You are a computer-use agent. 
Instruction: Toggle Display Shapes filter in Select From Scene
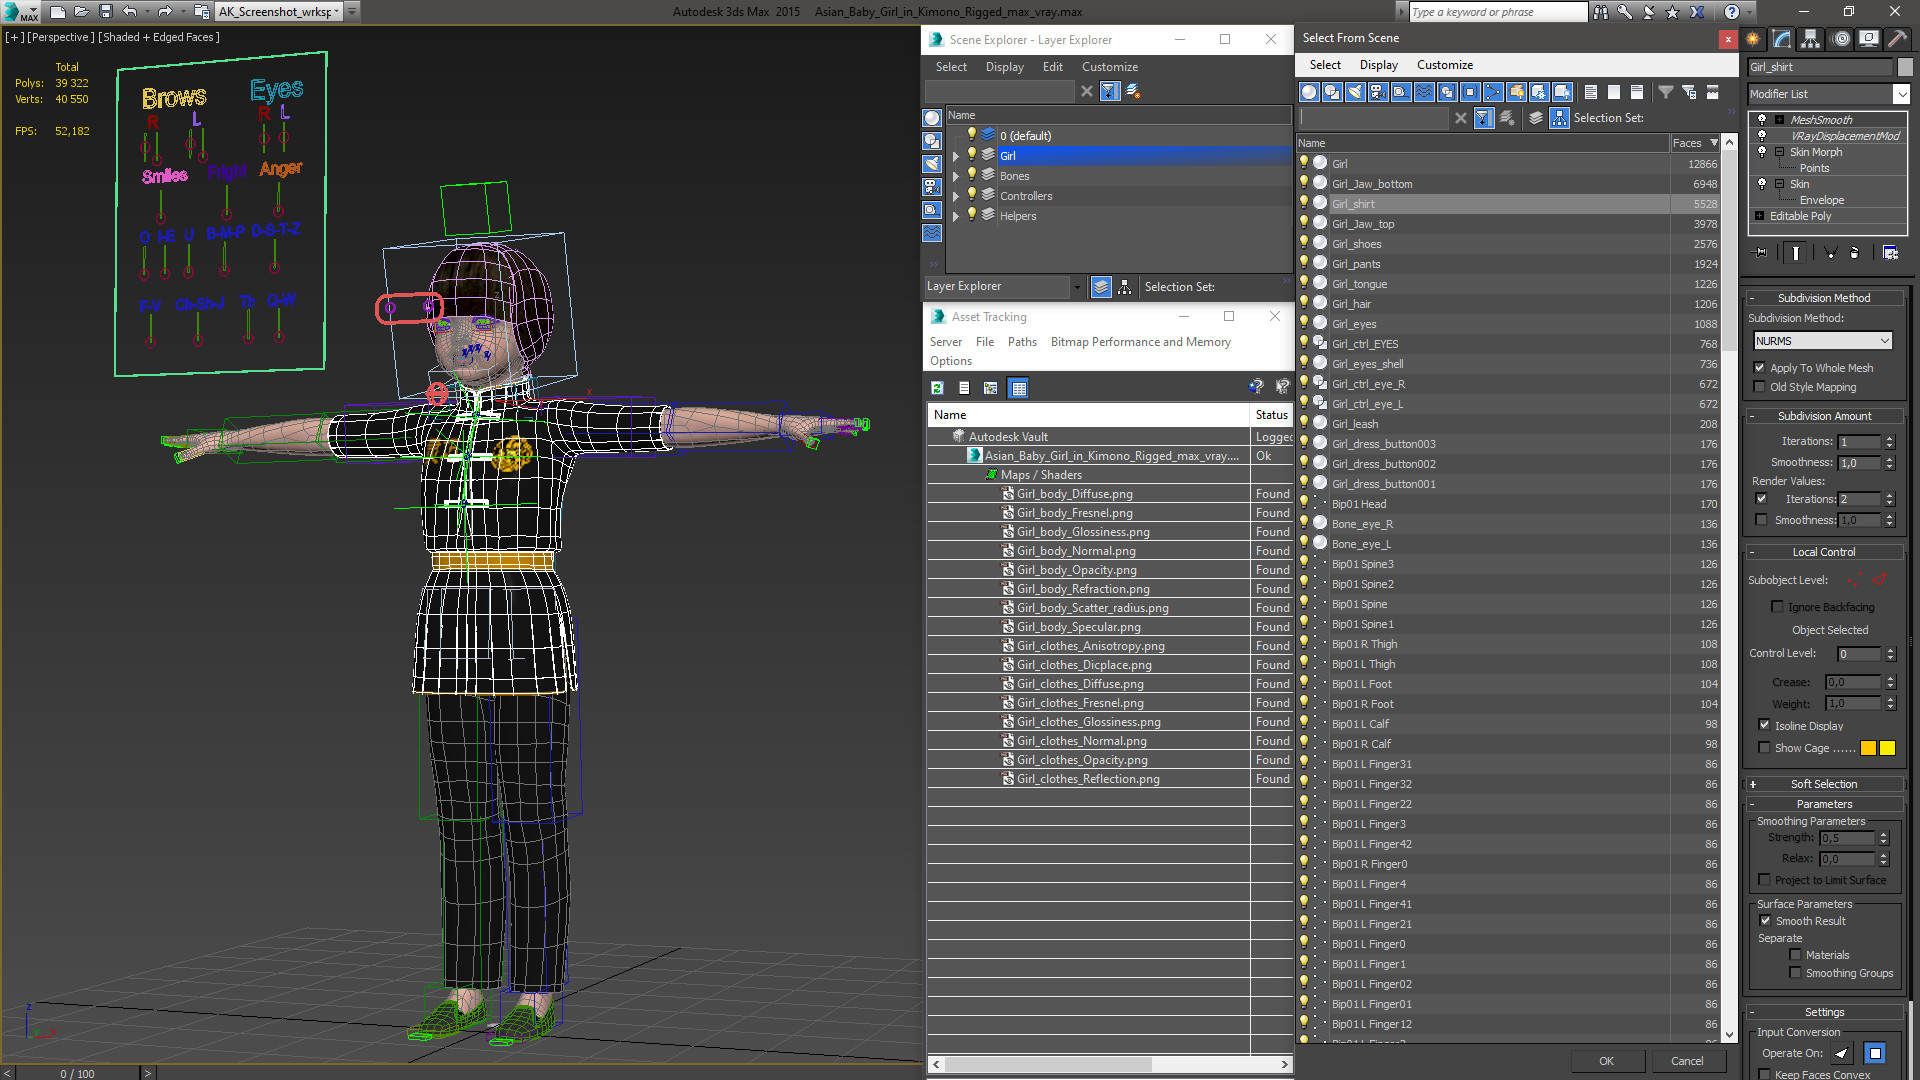(x=1332, y=92)
